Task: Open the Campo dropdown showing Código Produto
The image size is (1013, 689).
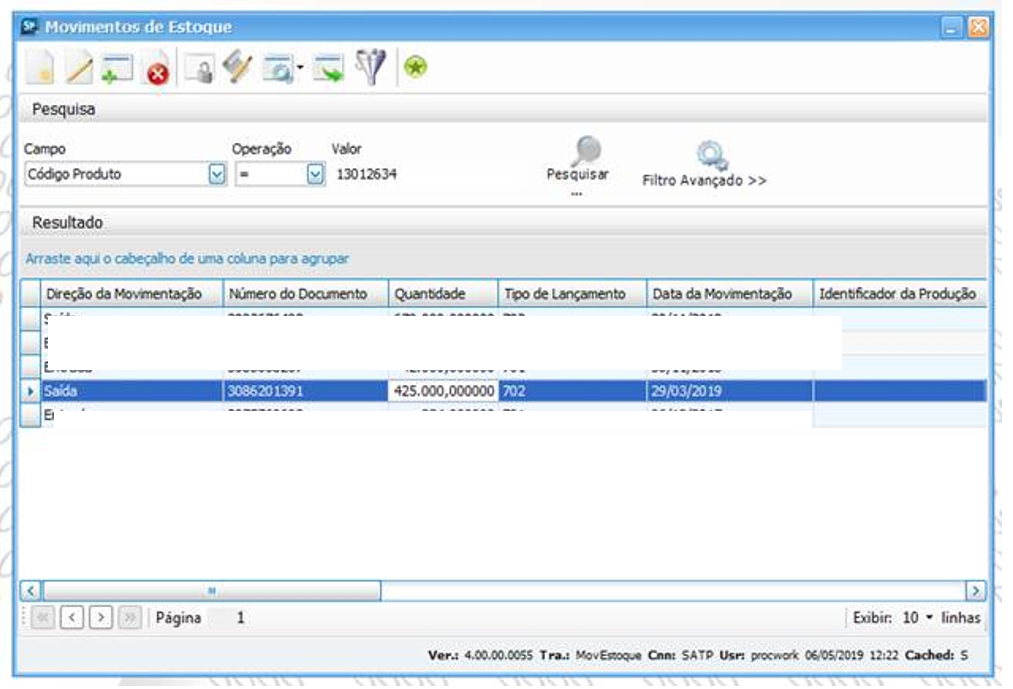Action: [216, 174]
